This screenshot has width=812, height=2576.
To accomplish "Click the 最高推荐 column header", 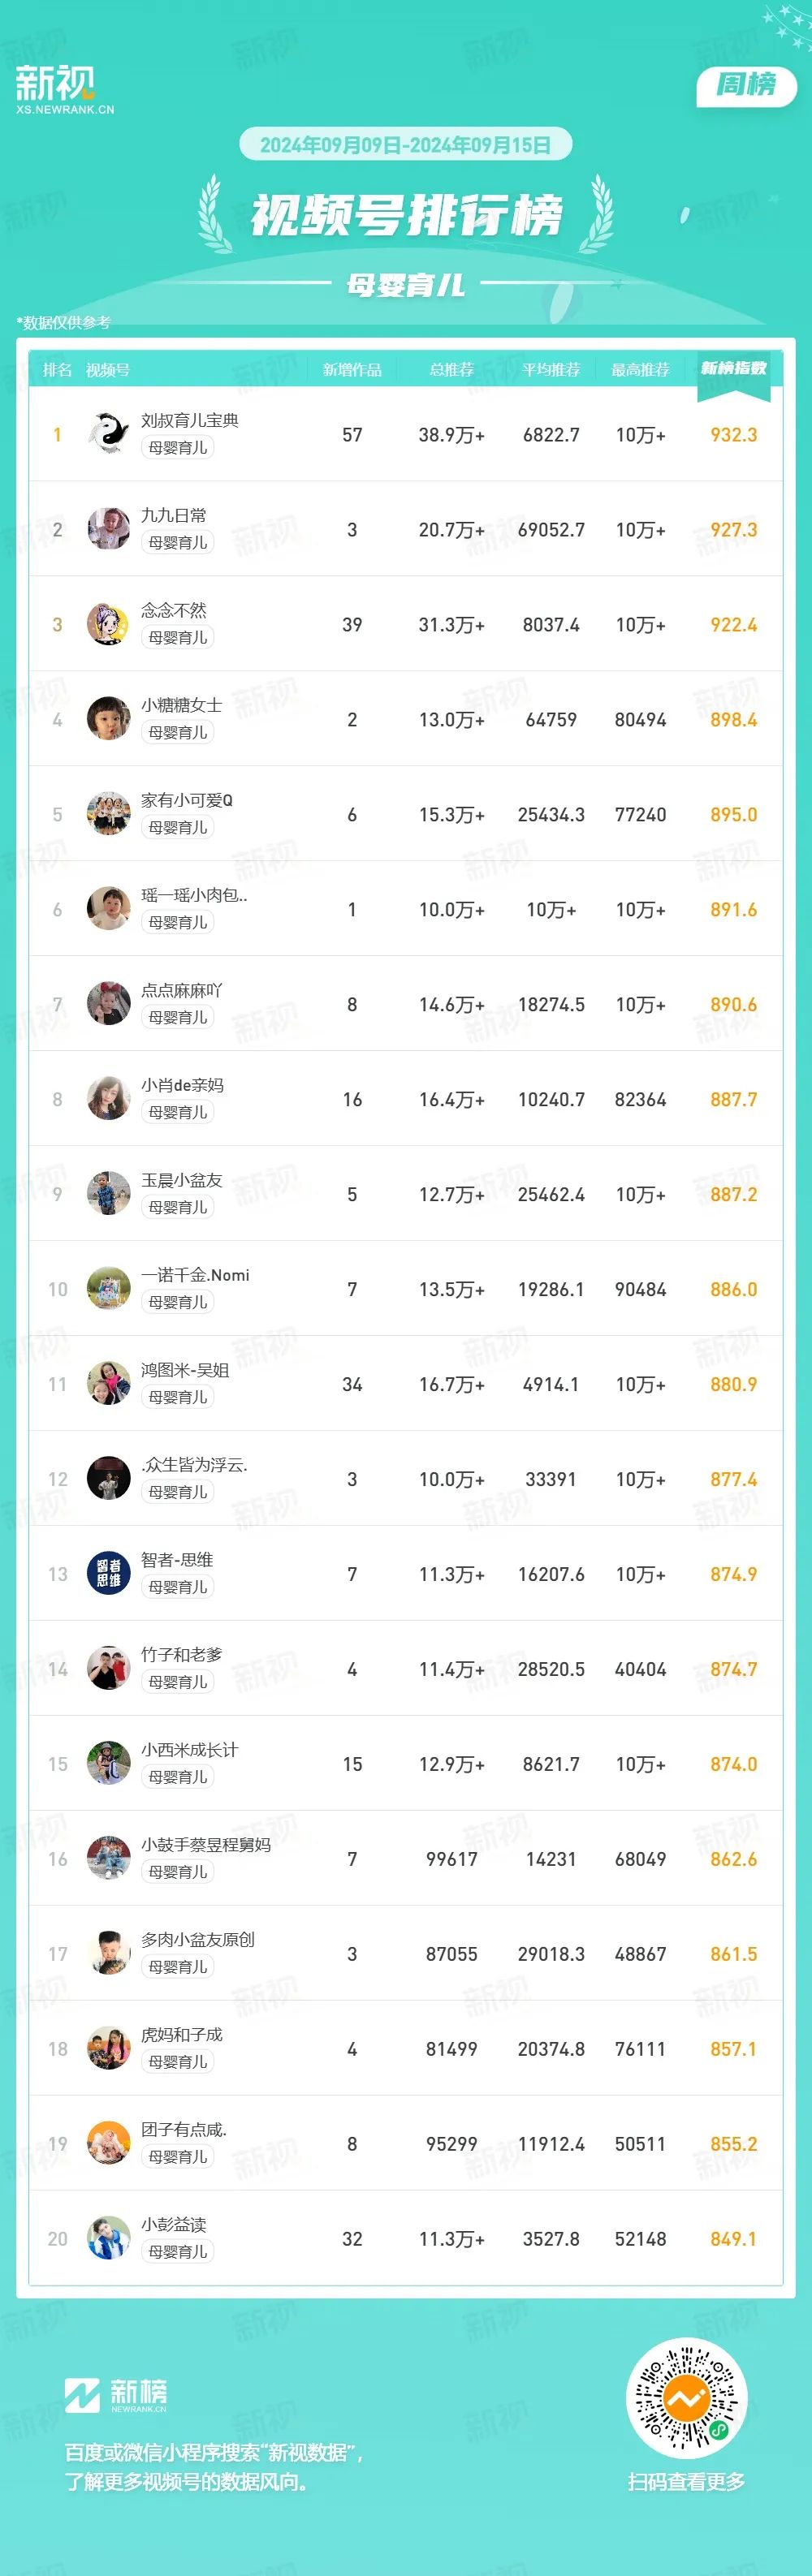I will pos(640,370).
